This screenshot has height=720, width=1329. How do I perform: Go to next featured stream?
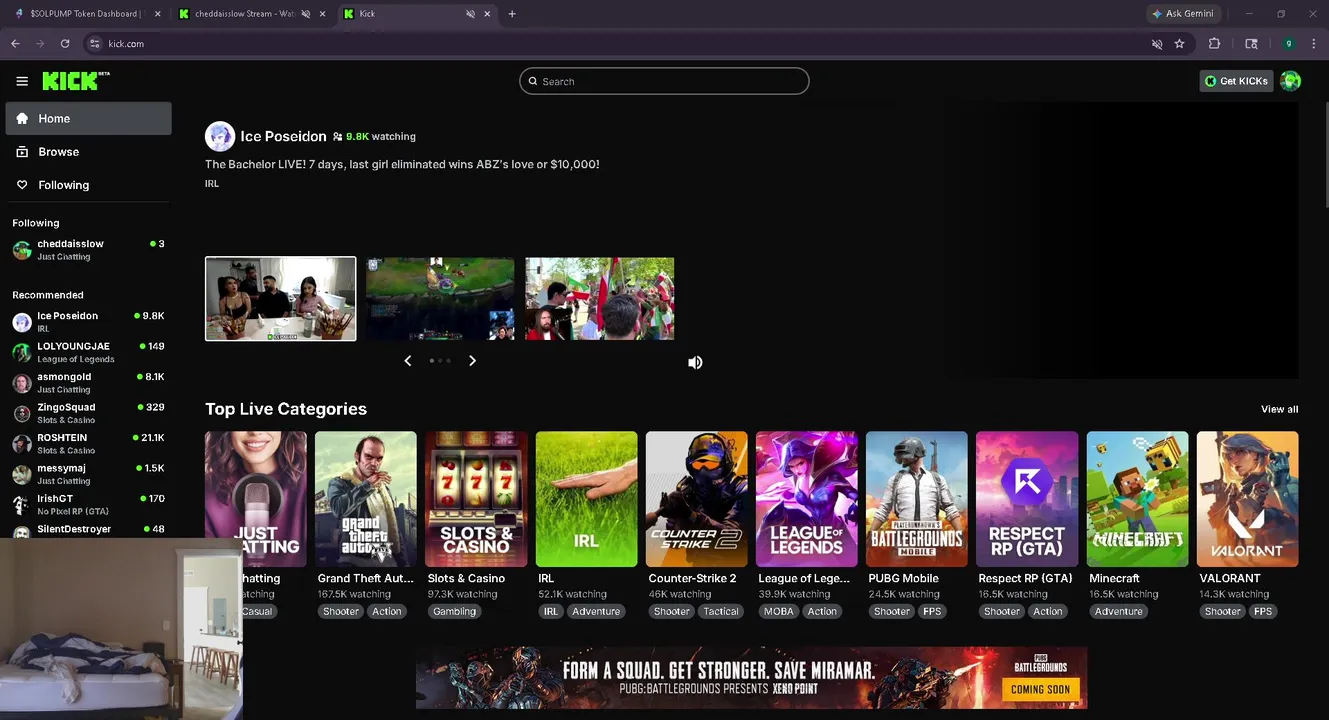(472, 361)
